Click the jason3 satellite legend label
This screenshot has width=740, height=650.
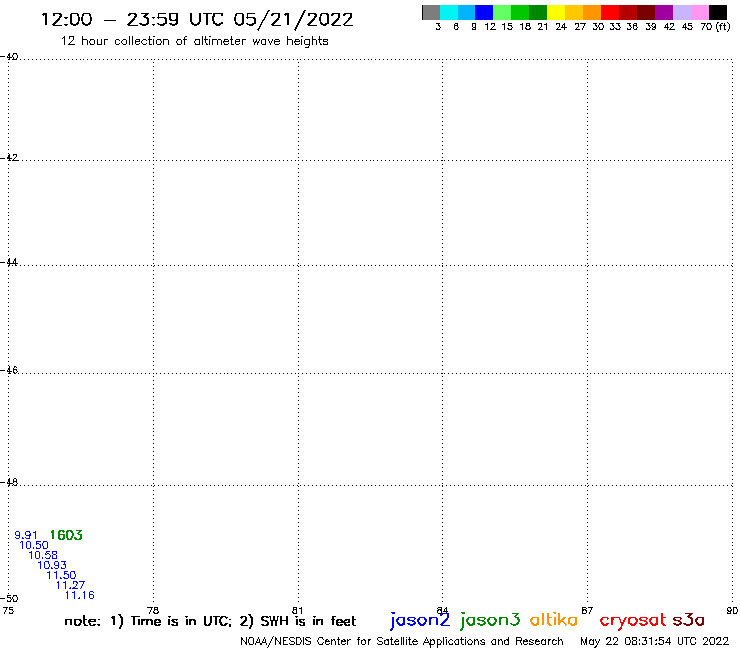pyautogui.click(x=490, y=620)
